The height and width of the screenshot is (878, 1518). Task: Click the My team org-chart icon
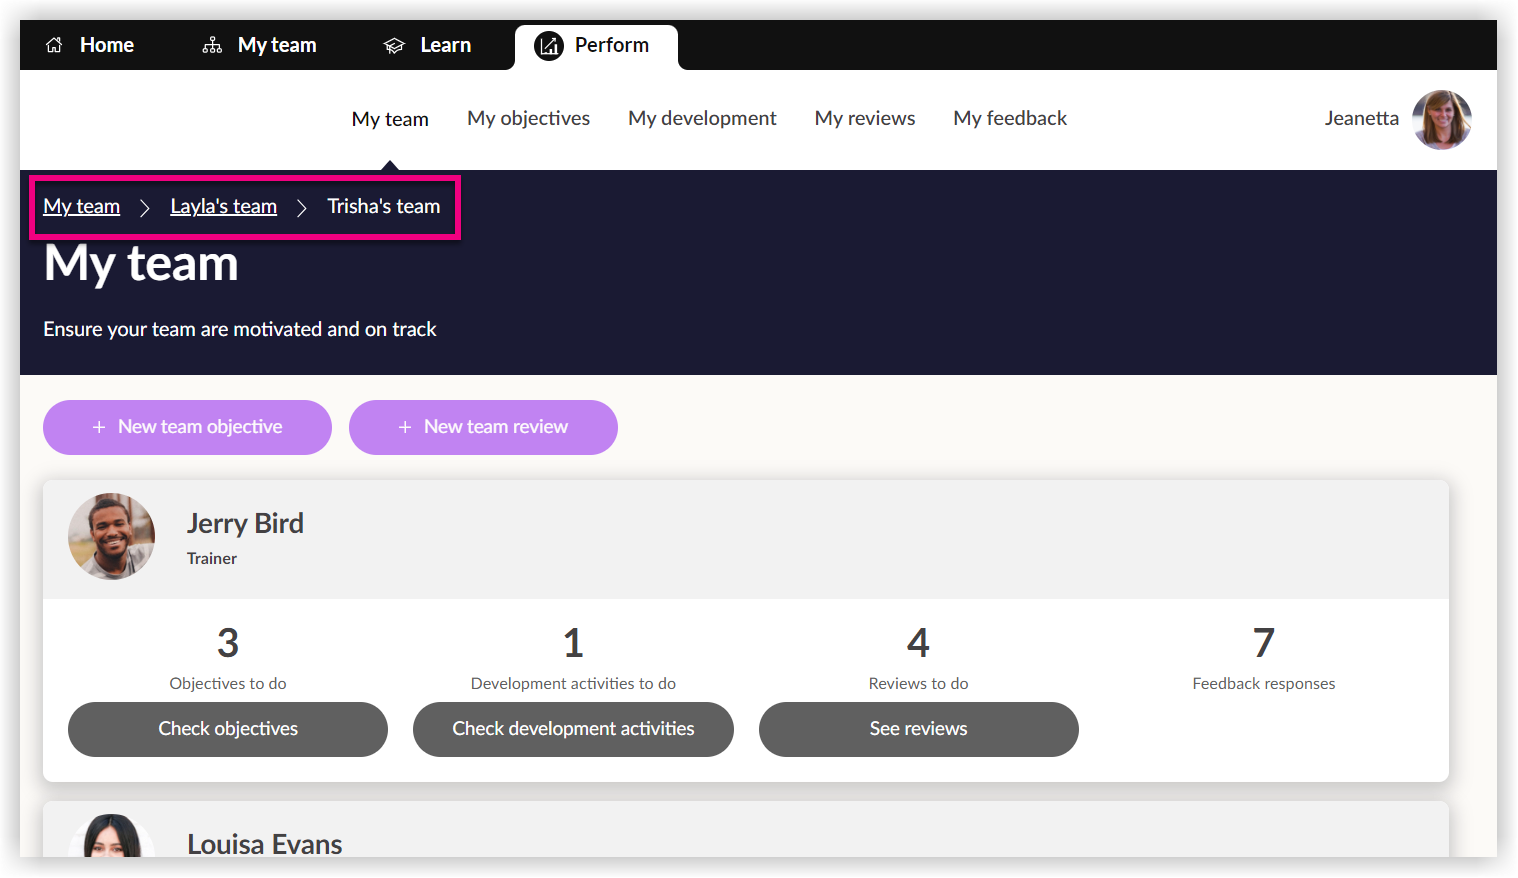212,45
